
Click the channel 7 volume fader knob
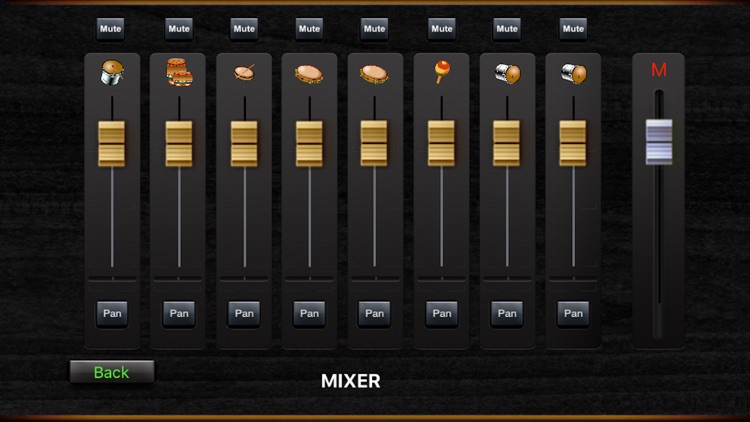pos(506,144)
